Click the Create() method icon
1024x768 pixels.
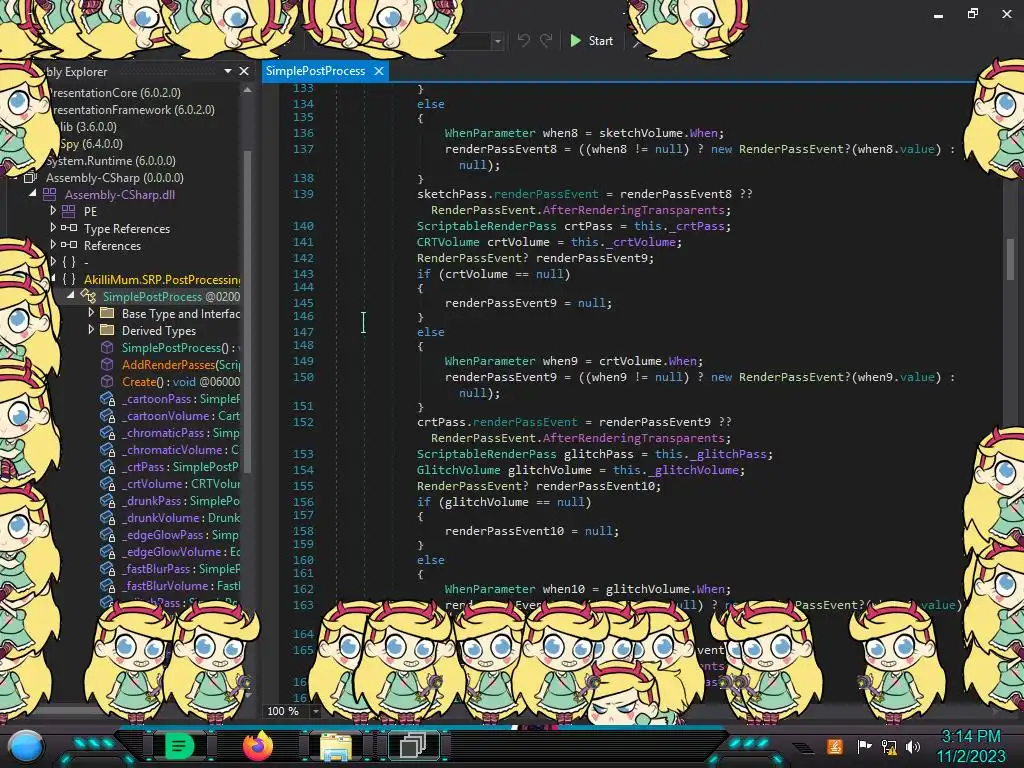[x=107, y=381]
